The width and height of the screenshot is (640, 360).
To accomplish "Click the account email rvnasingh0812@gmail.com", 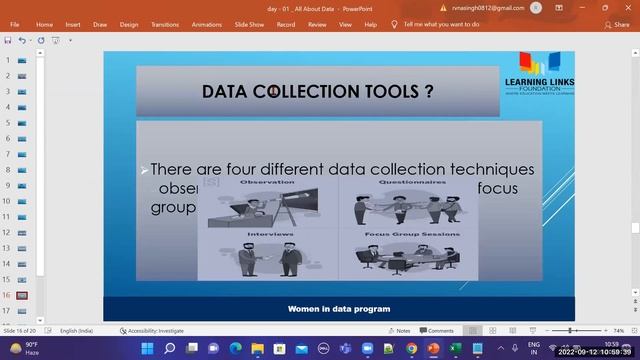I will (x=488, y=8).
